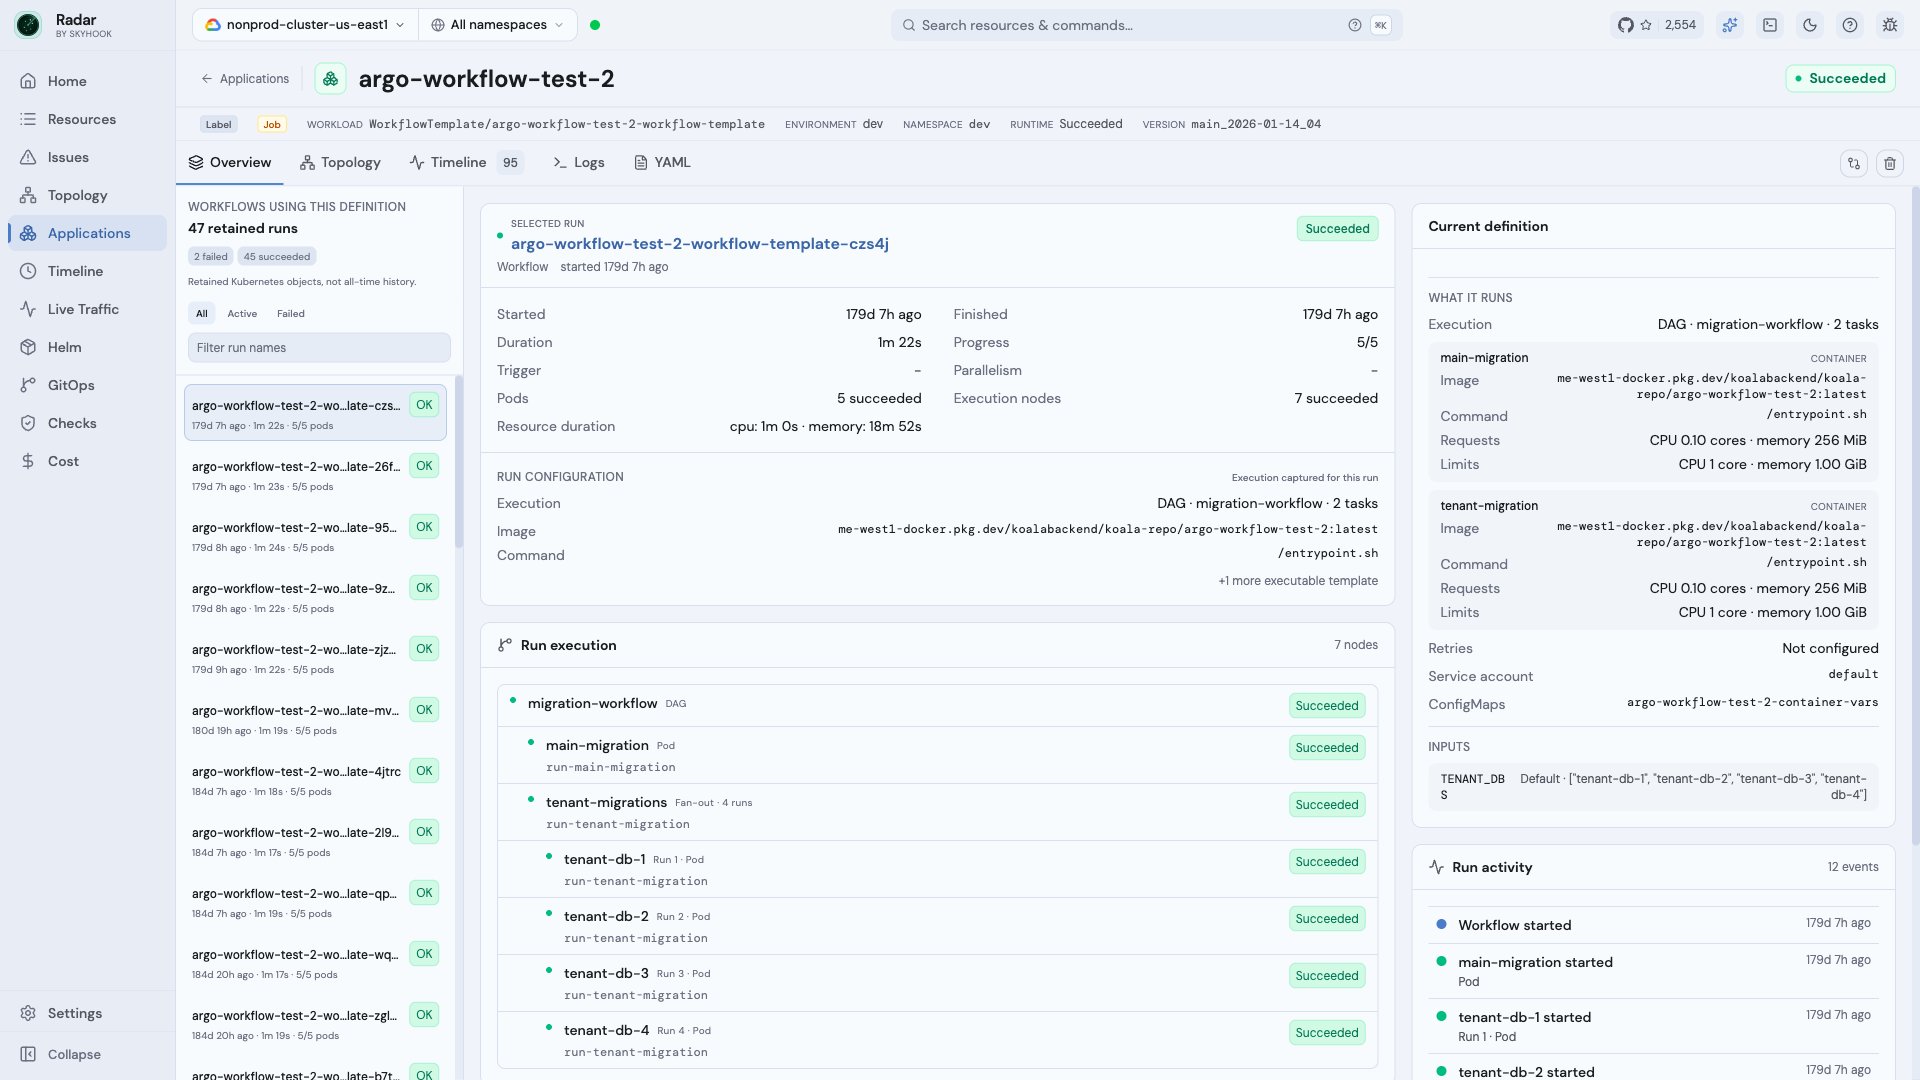The height and width of the screenshot is (1080, 1920).
Task: Select run ending in late-mv...
Action: 315,719
